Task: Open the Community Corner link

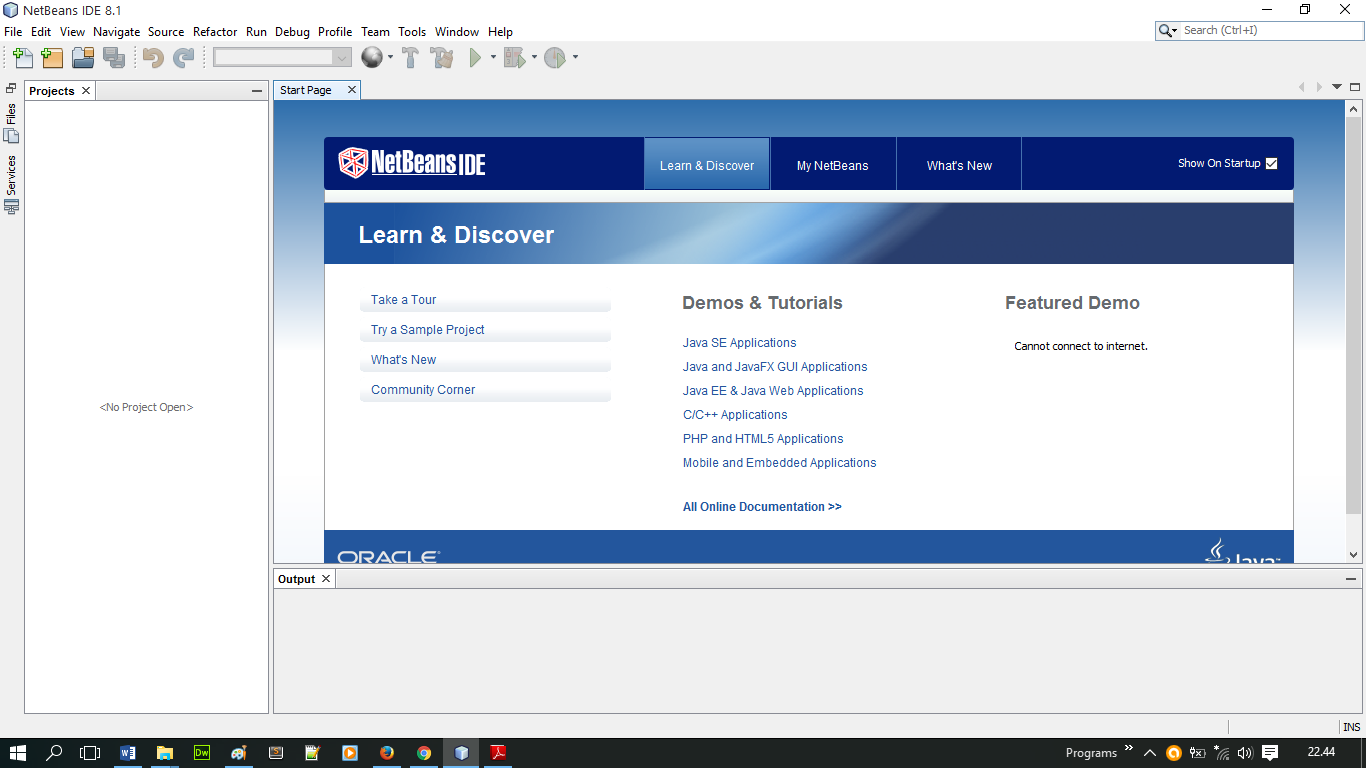Action: (423, 390)
